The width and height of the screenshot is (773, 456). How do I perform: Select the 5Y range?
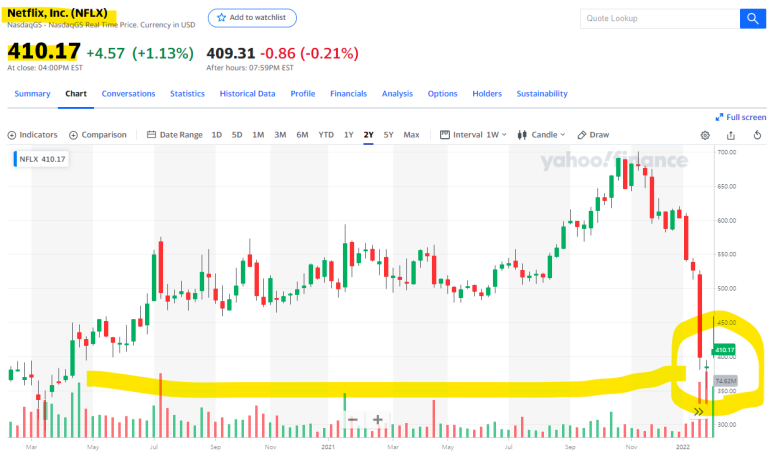click(x=388, y=135)
